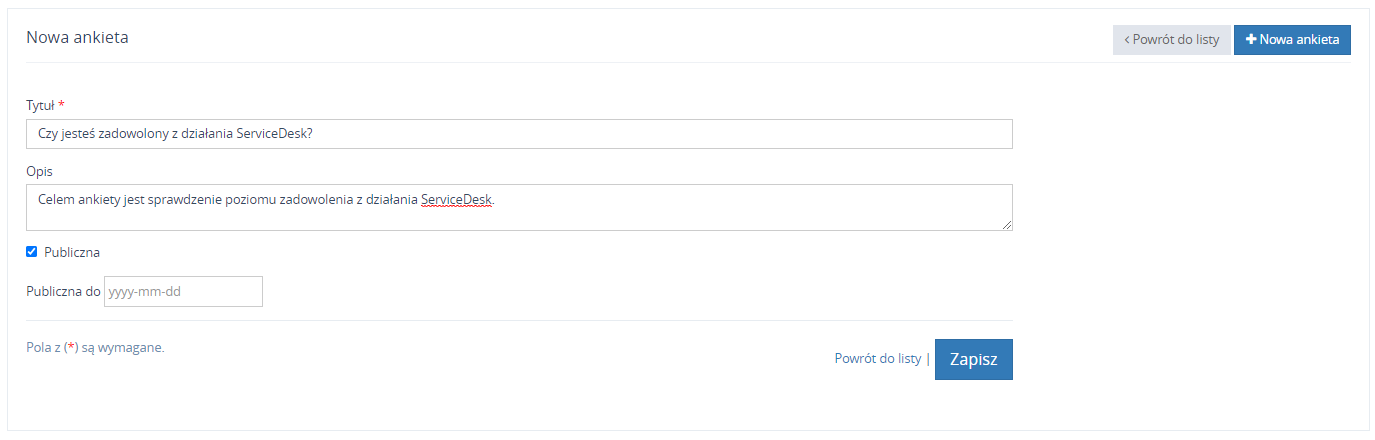Click the red asterisk in required-fields note

(71, 347)
